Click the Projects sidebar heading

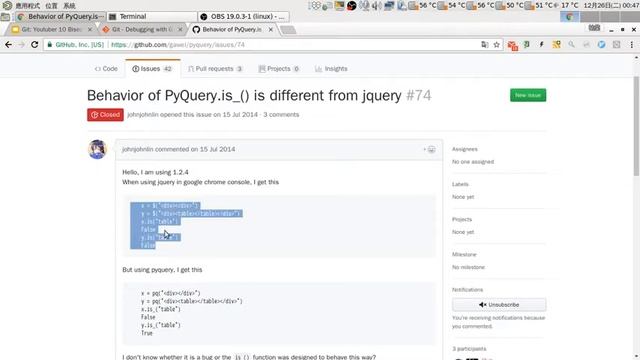tap(462, 219)
